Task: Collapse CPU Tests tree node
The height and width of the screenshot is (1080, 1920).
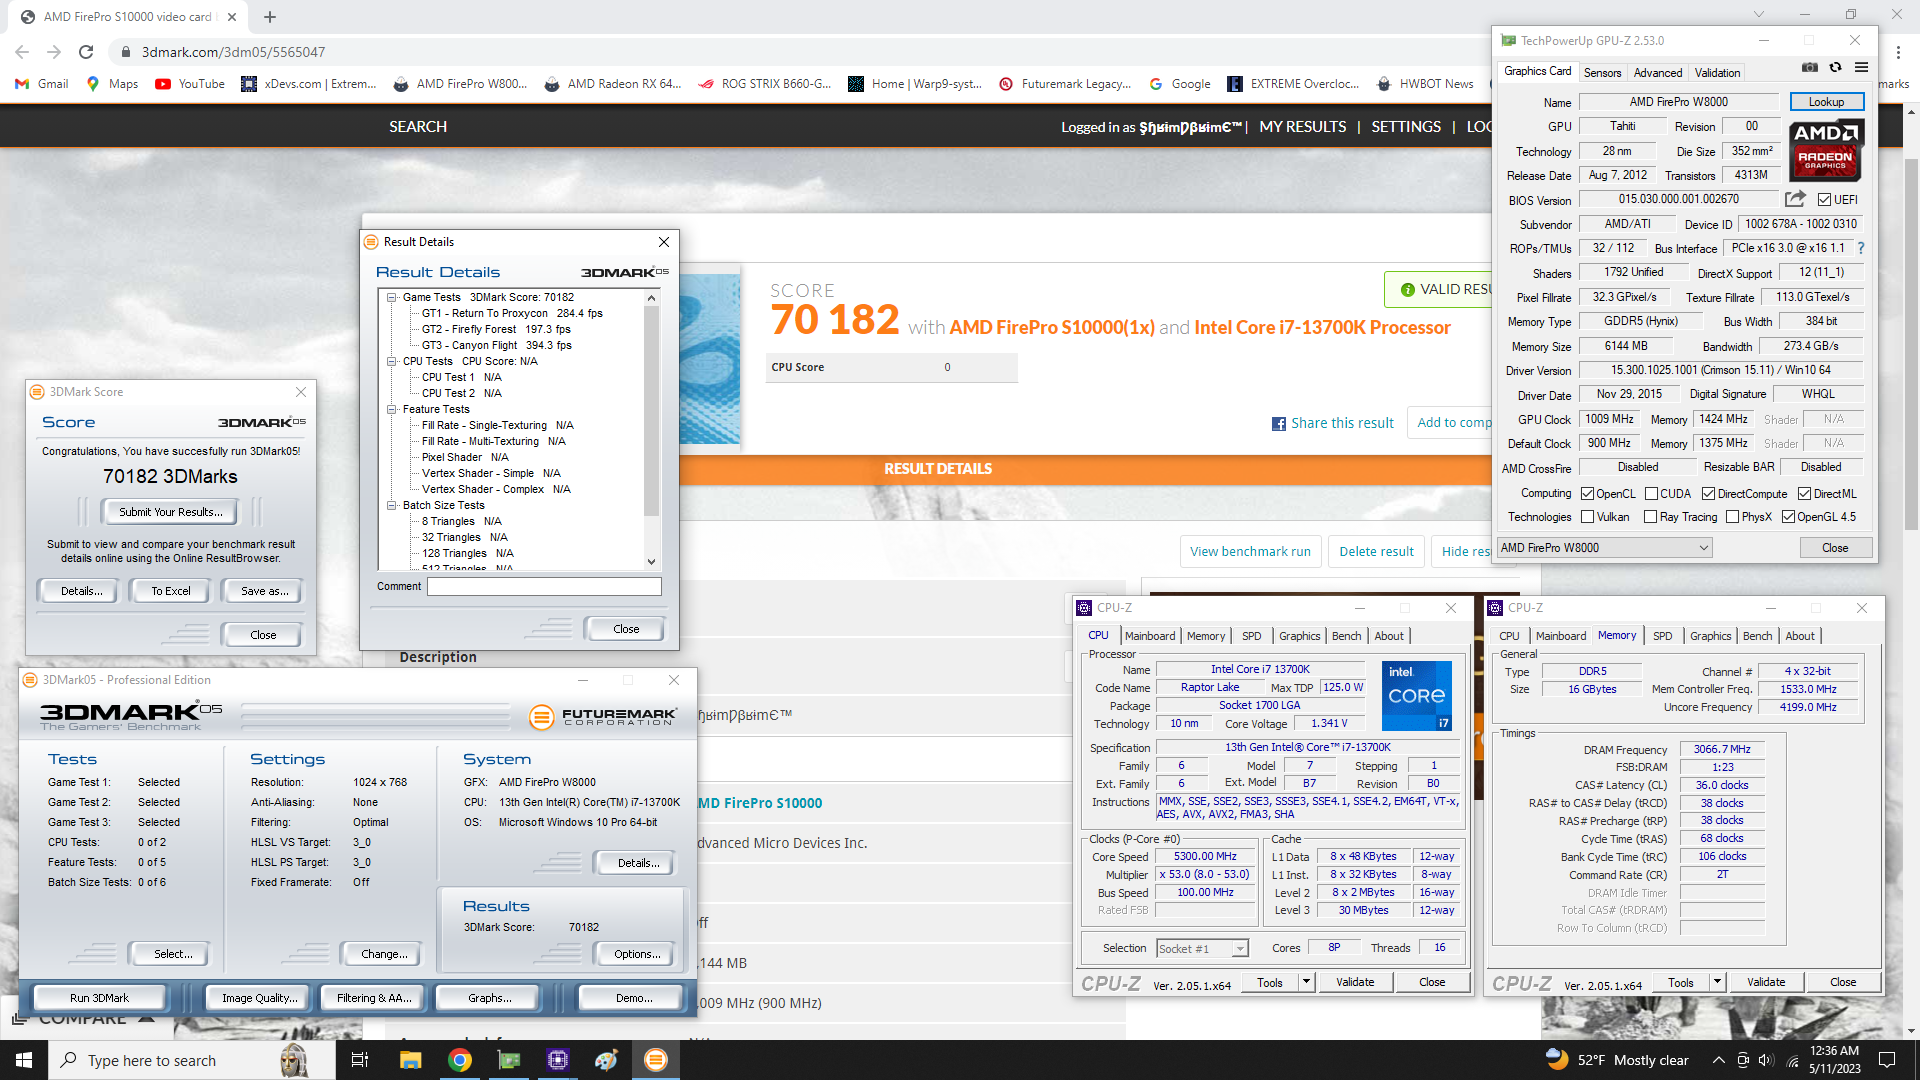Action: [x=392, y=361]
